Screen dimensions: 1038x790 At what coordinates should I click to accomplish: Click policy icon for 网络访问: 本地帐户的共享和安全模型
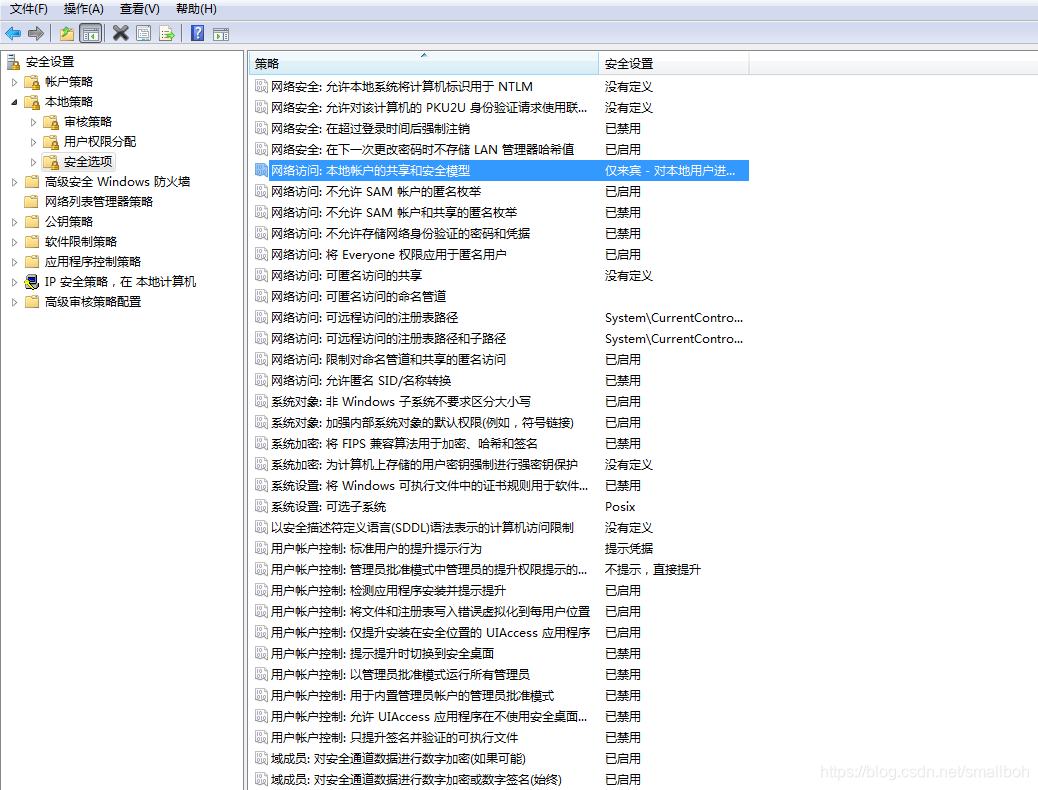(261, 170)
